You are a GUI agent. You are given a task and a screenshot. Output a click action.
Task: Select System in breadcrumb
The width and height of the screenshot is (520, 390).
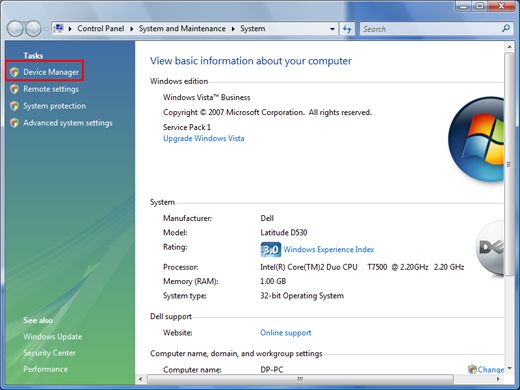[x=253, y=29]
